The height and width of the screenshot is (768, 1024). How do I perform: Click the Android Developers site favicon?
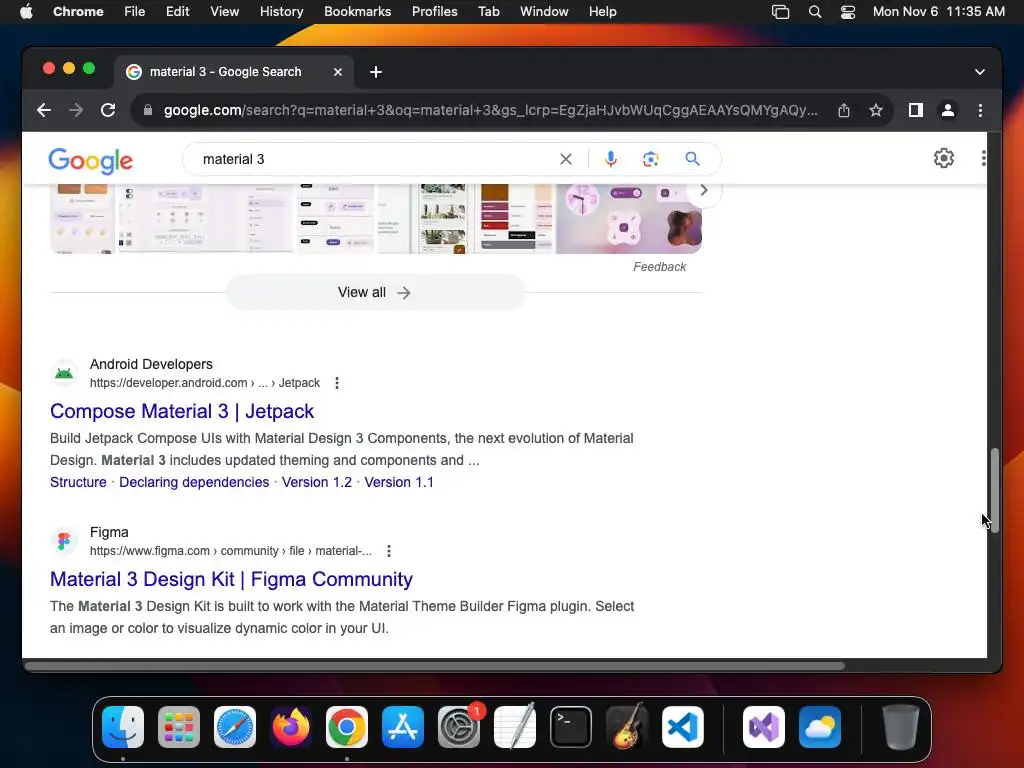[64, 374]
